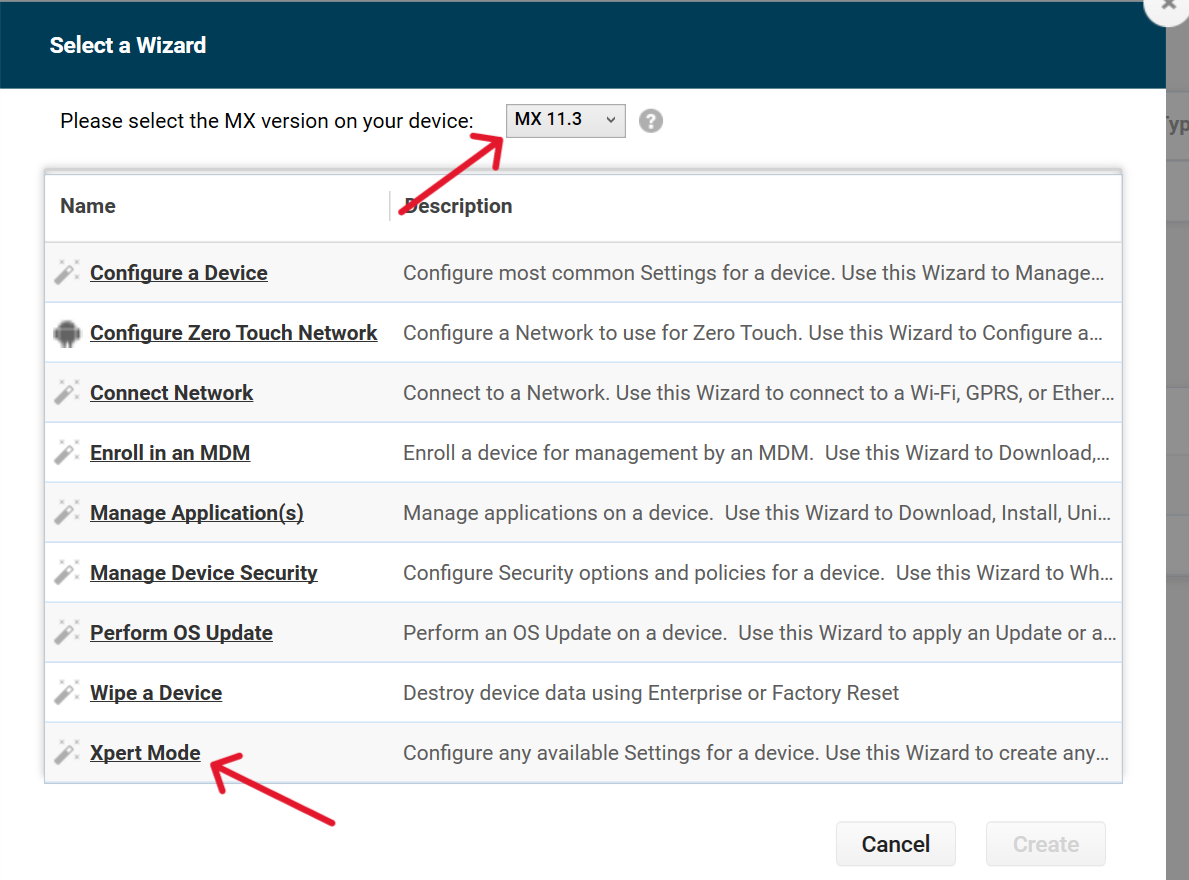1189x880 pixels.
Task: Select the Wipe a Device wizard
Action: (x=156, y=693)
